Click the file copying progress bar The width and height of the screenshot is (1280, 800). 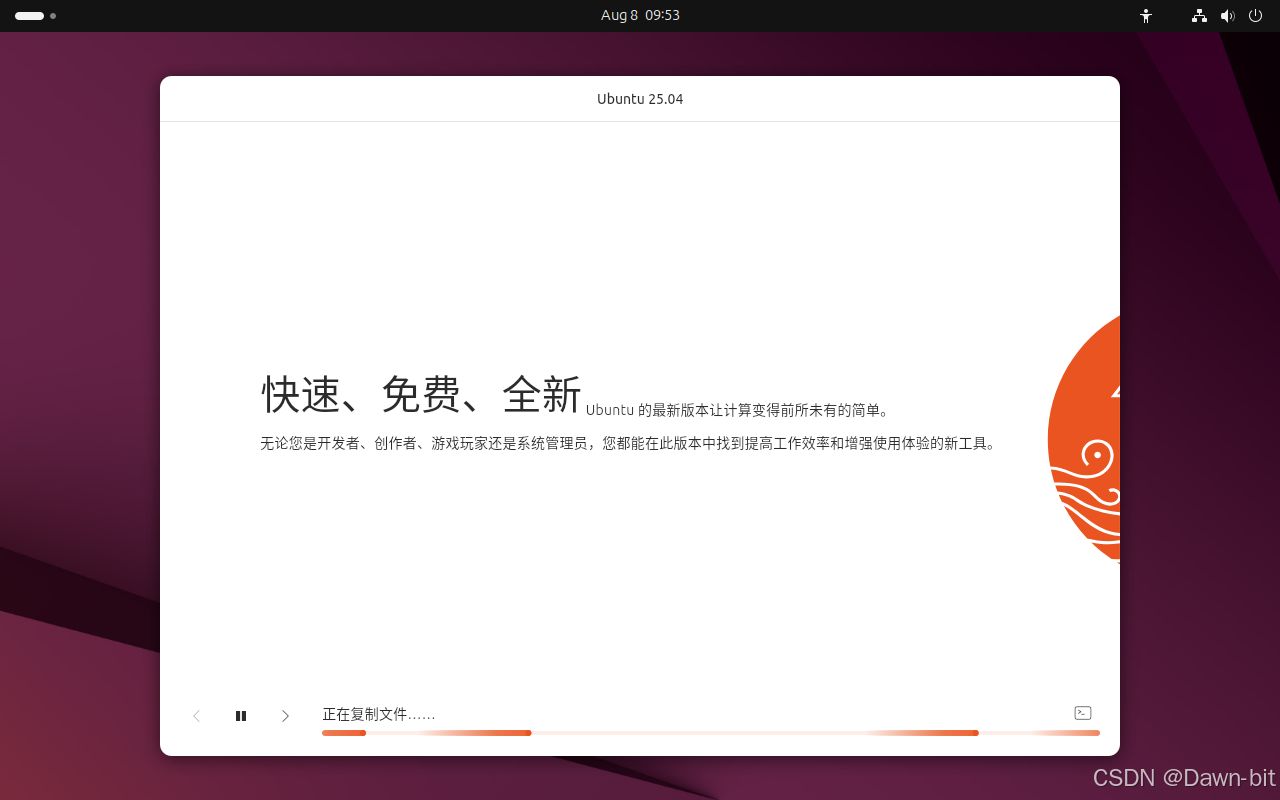711,733
